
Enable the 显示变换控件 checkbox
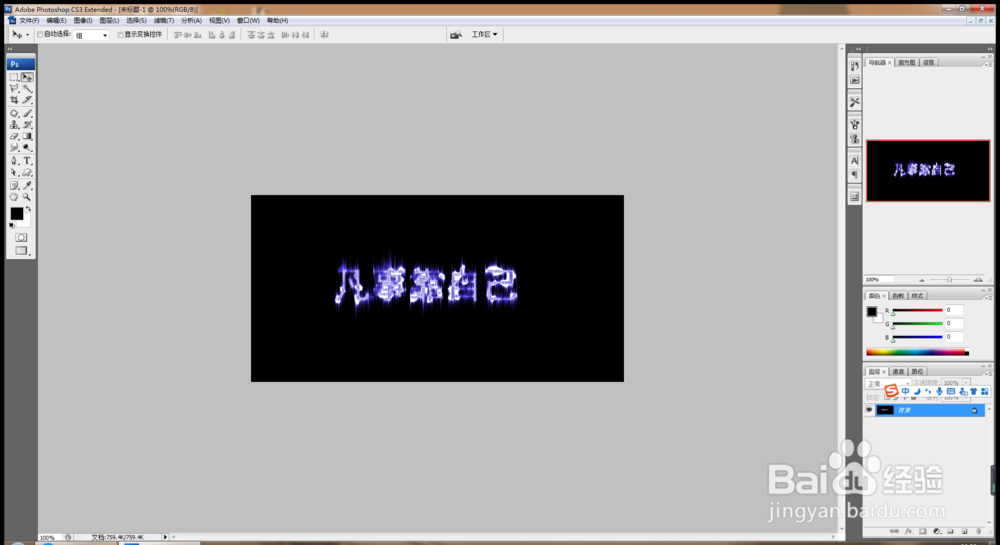(x=120, y=34)
